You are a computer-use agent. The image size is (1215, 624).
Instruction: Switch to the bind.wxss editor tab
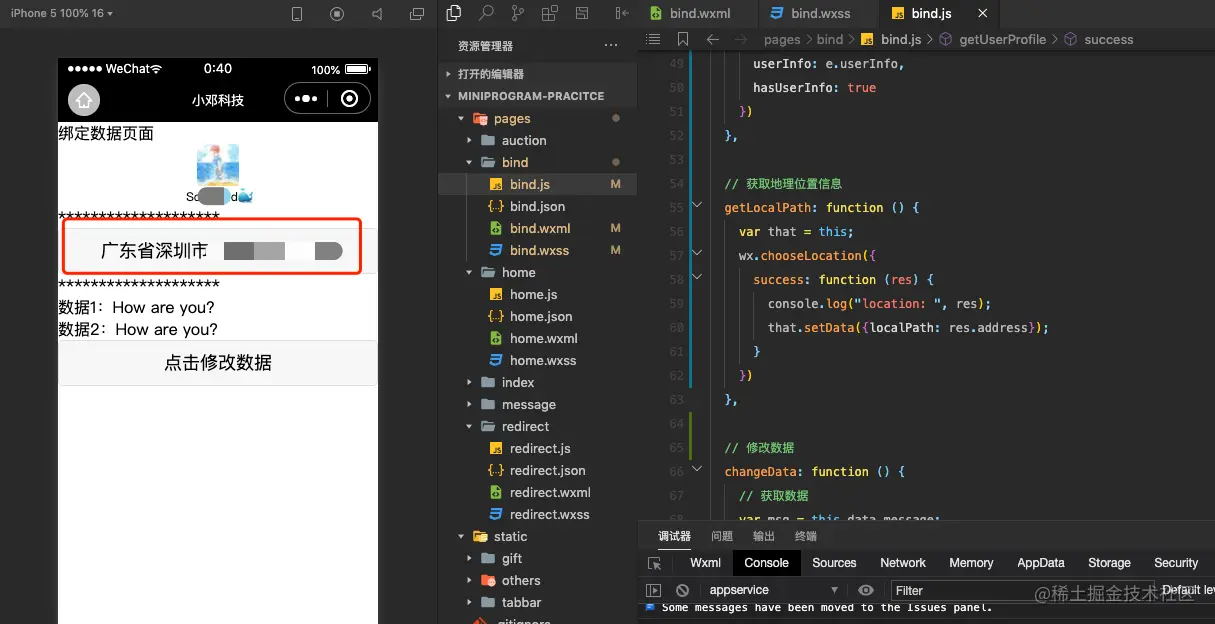click(x=818, y=13)
